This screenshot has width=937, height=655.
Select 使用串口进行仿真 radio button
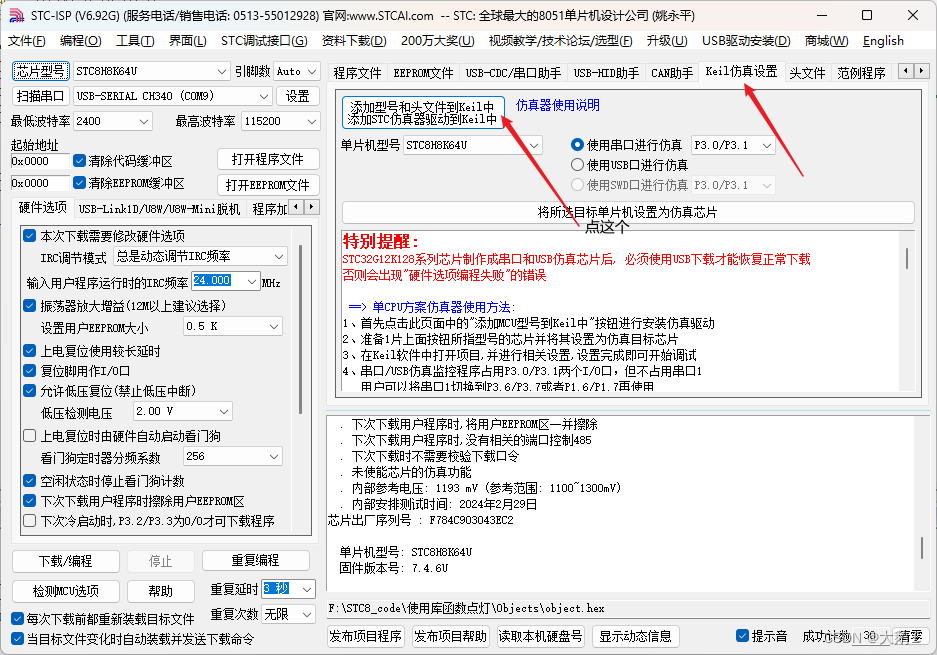point(577,145)
